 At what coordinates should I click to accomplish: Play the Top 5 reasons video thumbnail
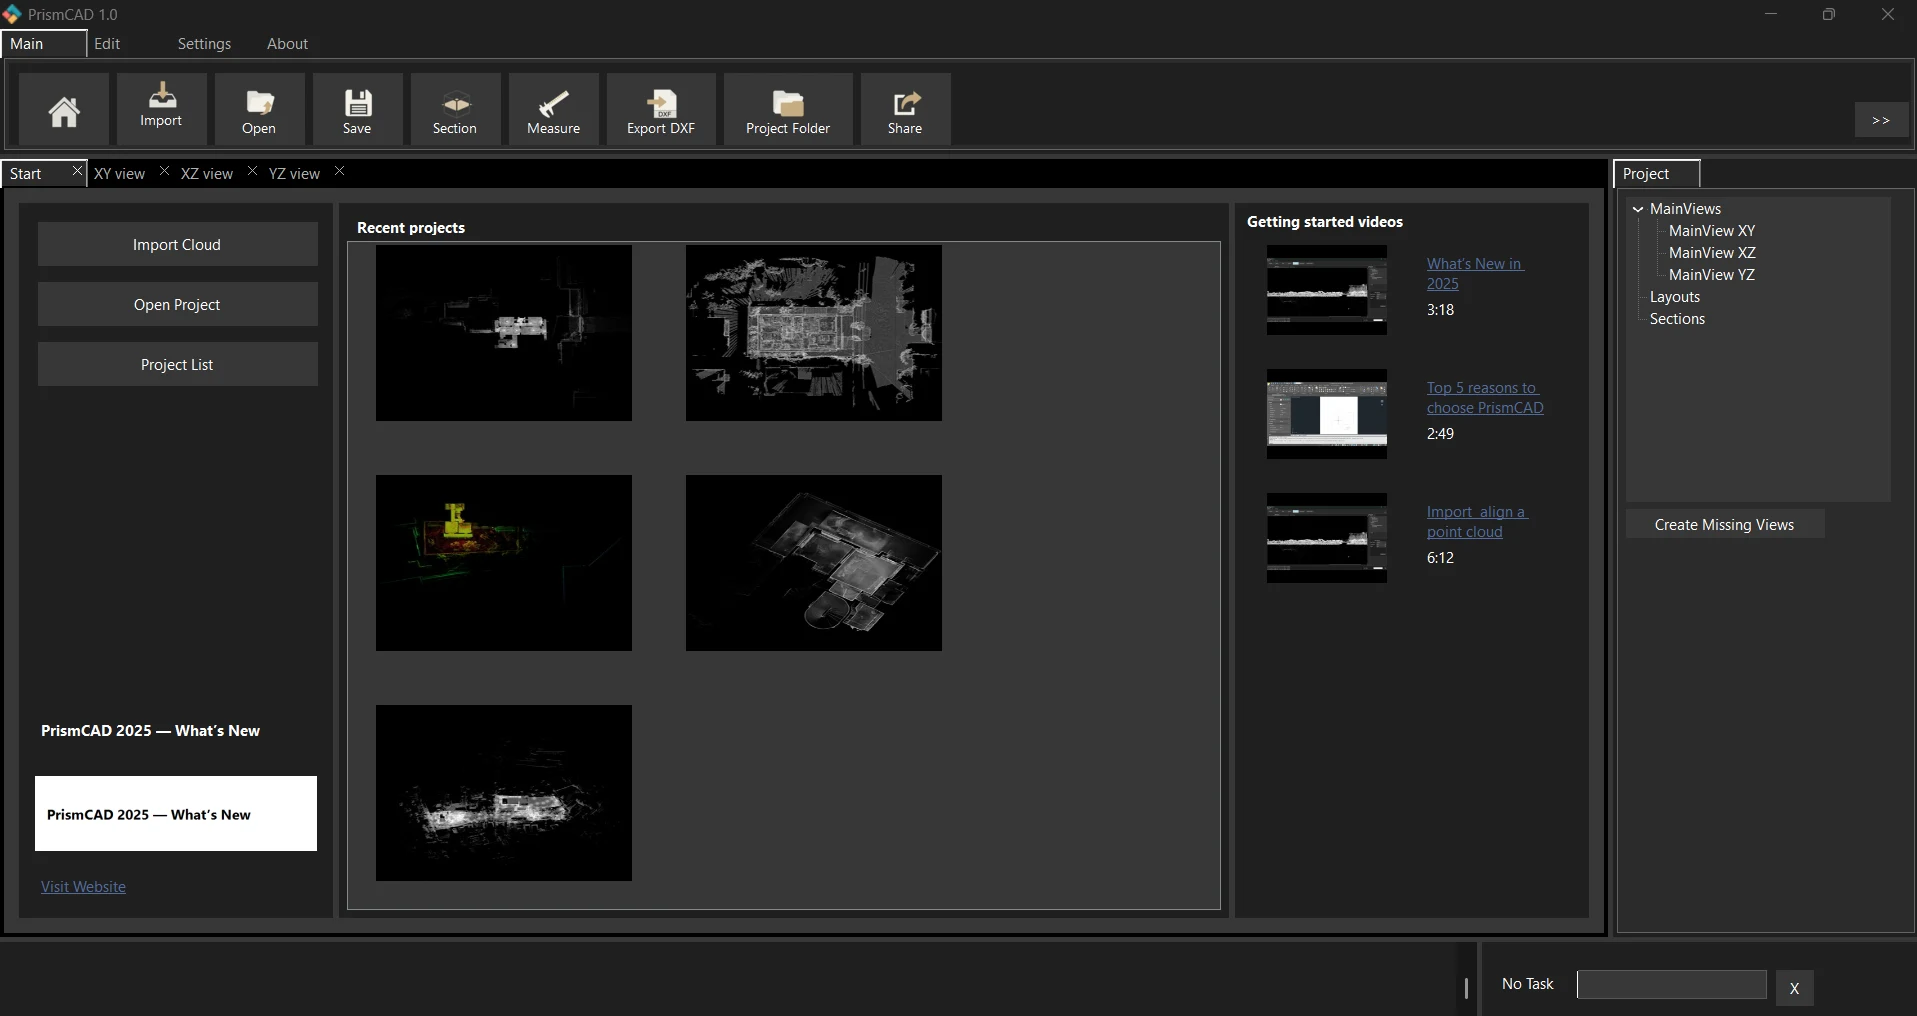[x=1327, y=414]
